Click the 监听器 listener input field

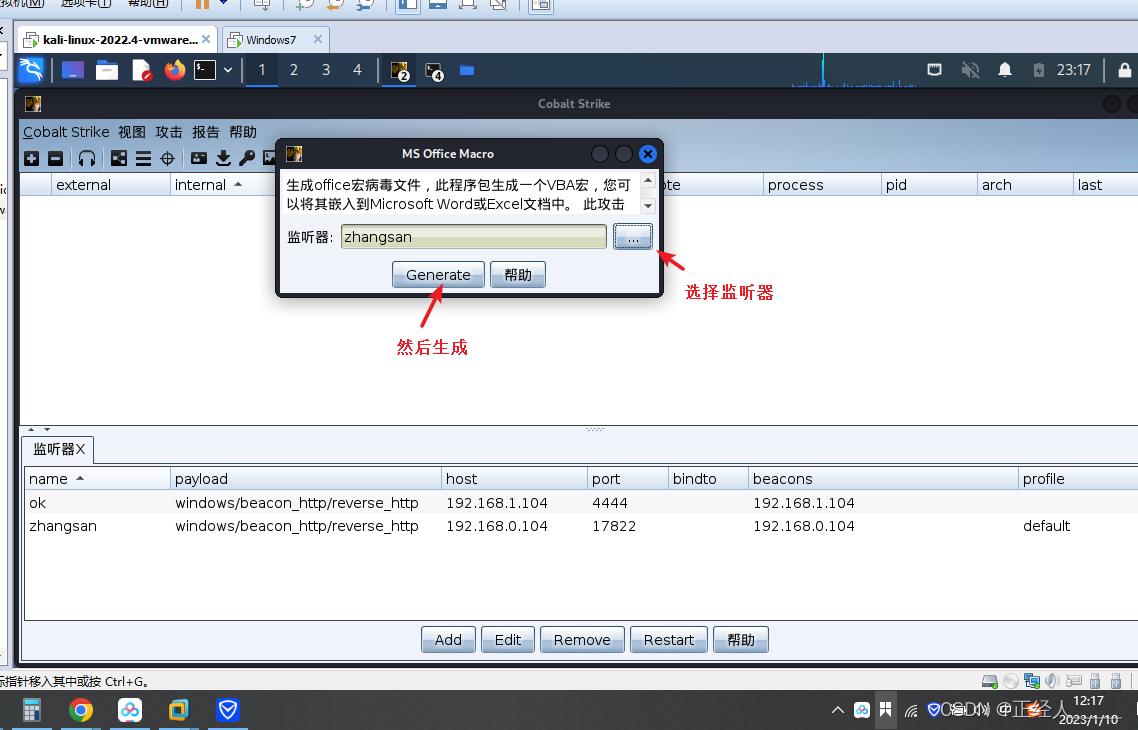pos(473,237)
